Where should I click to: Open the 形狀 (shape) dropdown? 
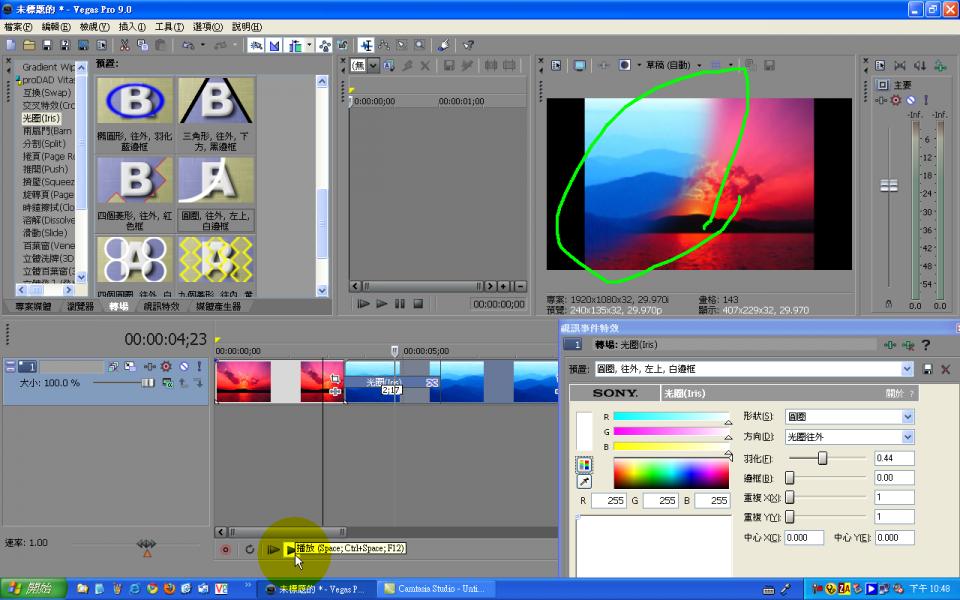click(908, 416)
